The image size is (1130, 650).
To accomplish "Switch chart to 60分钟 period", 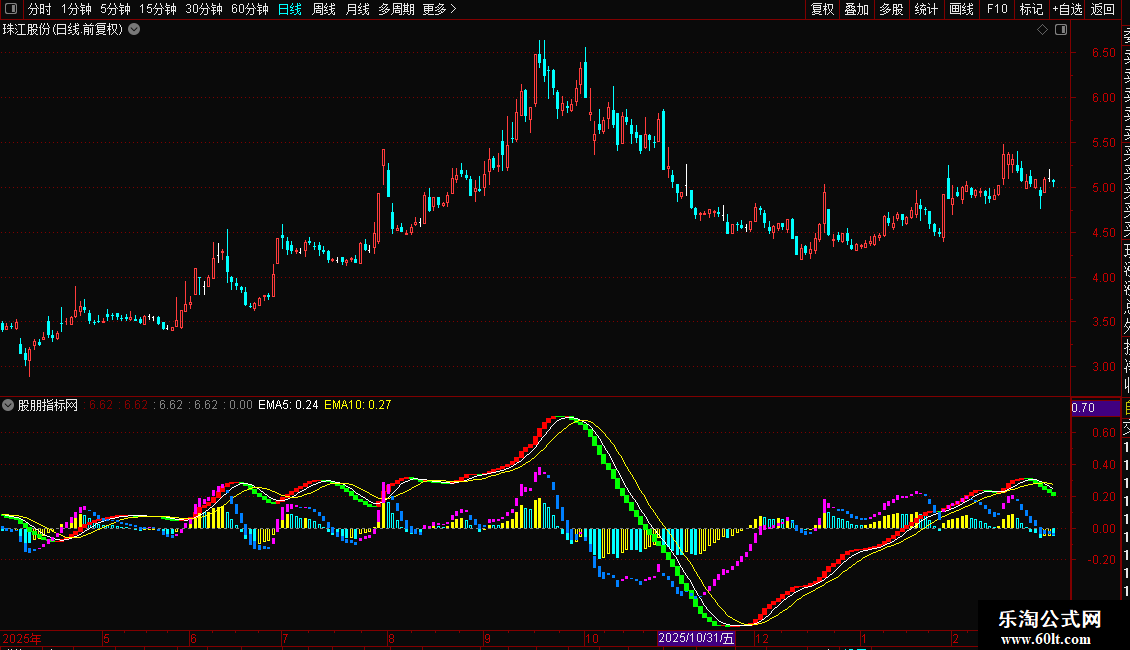I will point(249,9).
